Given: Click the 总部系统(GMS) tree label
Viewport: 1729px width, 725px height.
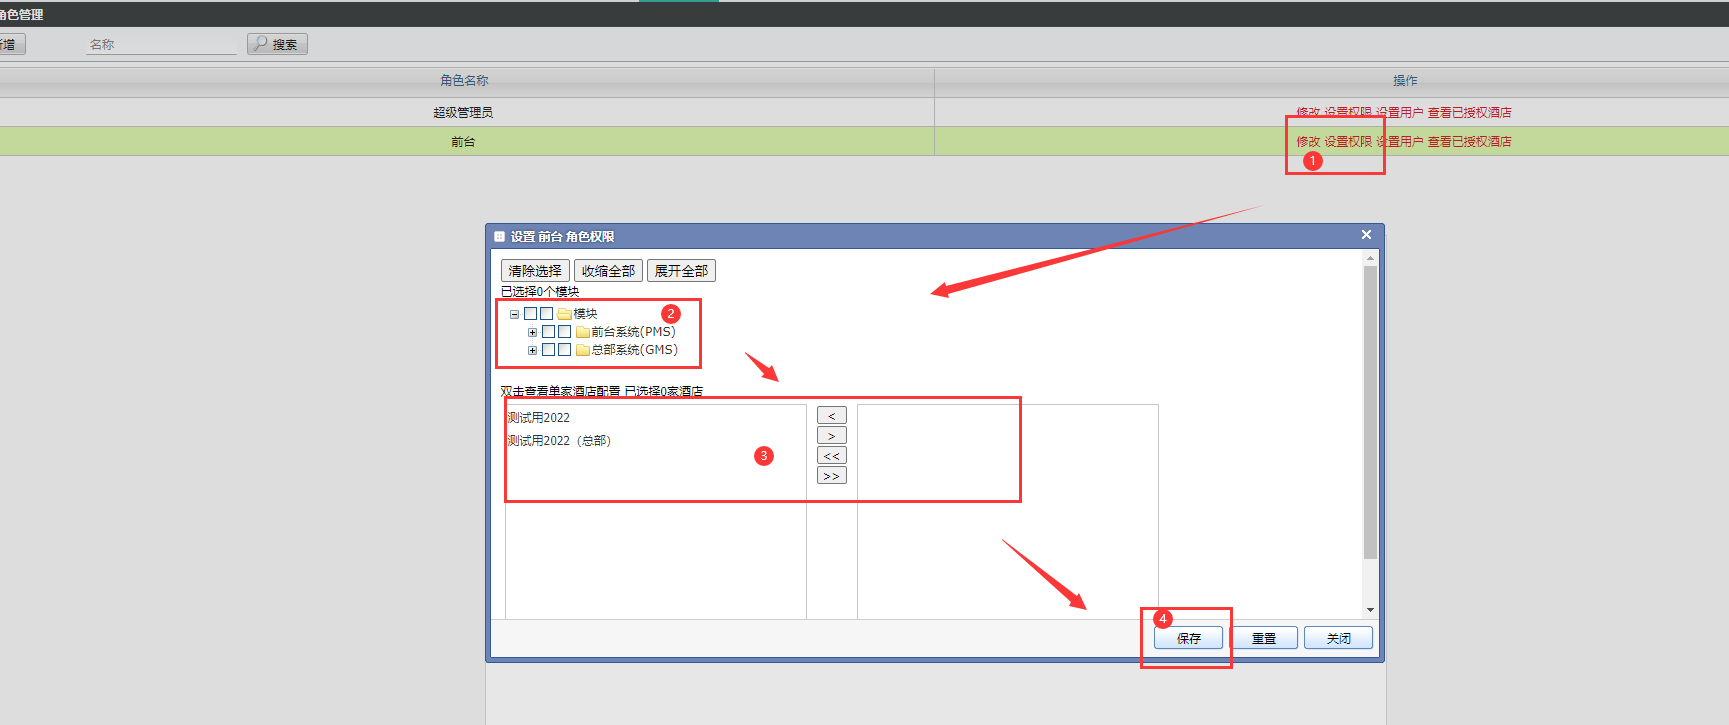Looking at the screenshot, I should (634, 350).
